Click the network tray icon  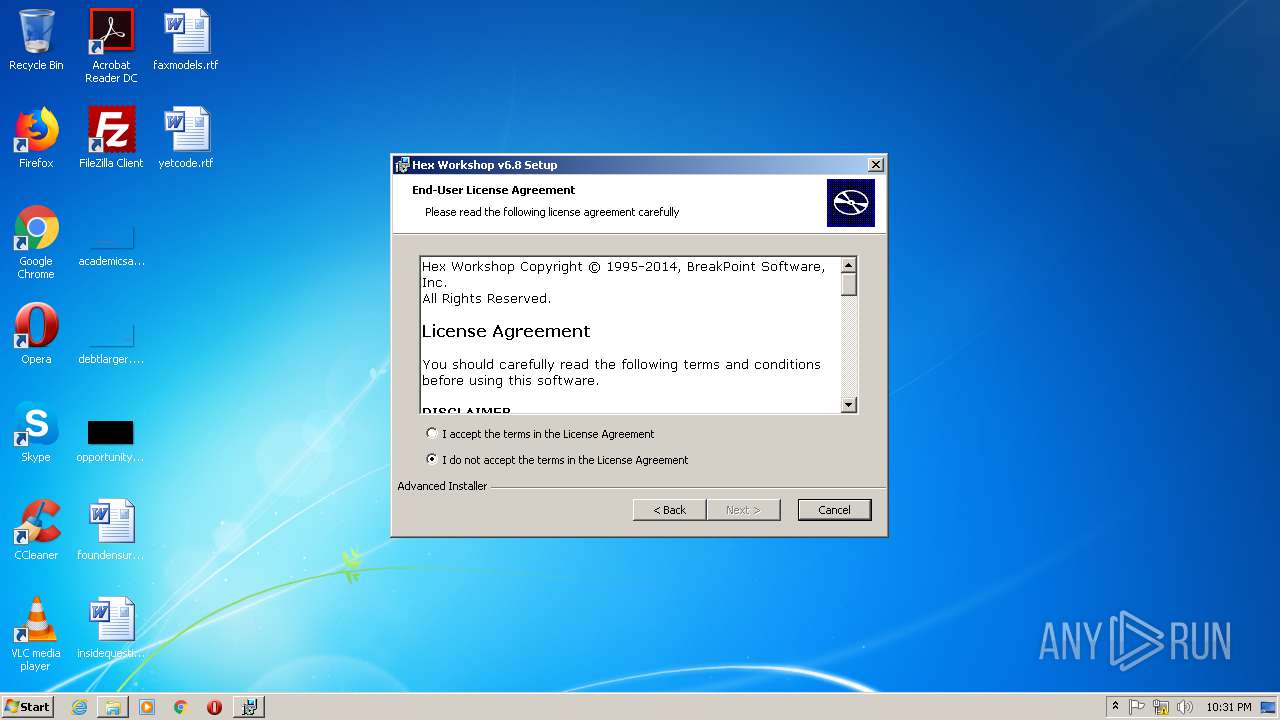pyautogui.click(x=1161, y=707)
